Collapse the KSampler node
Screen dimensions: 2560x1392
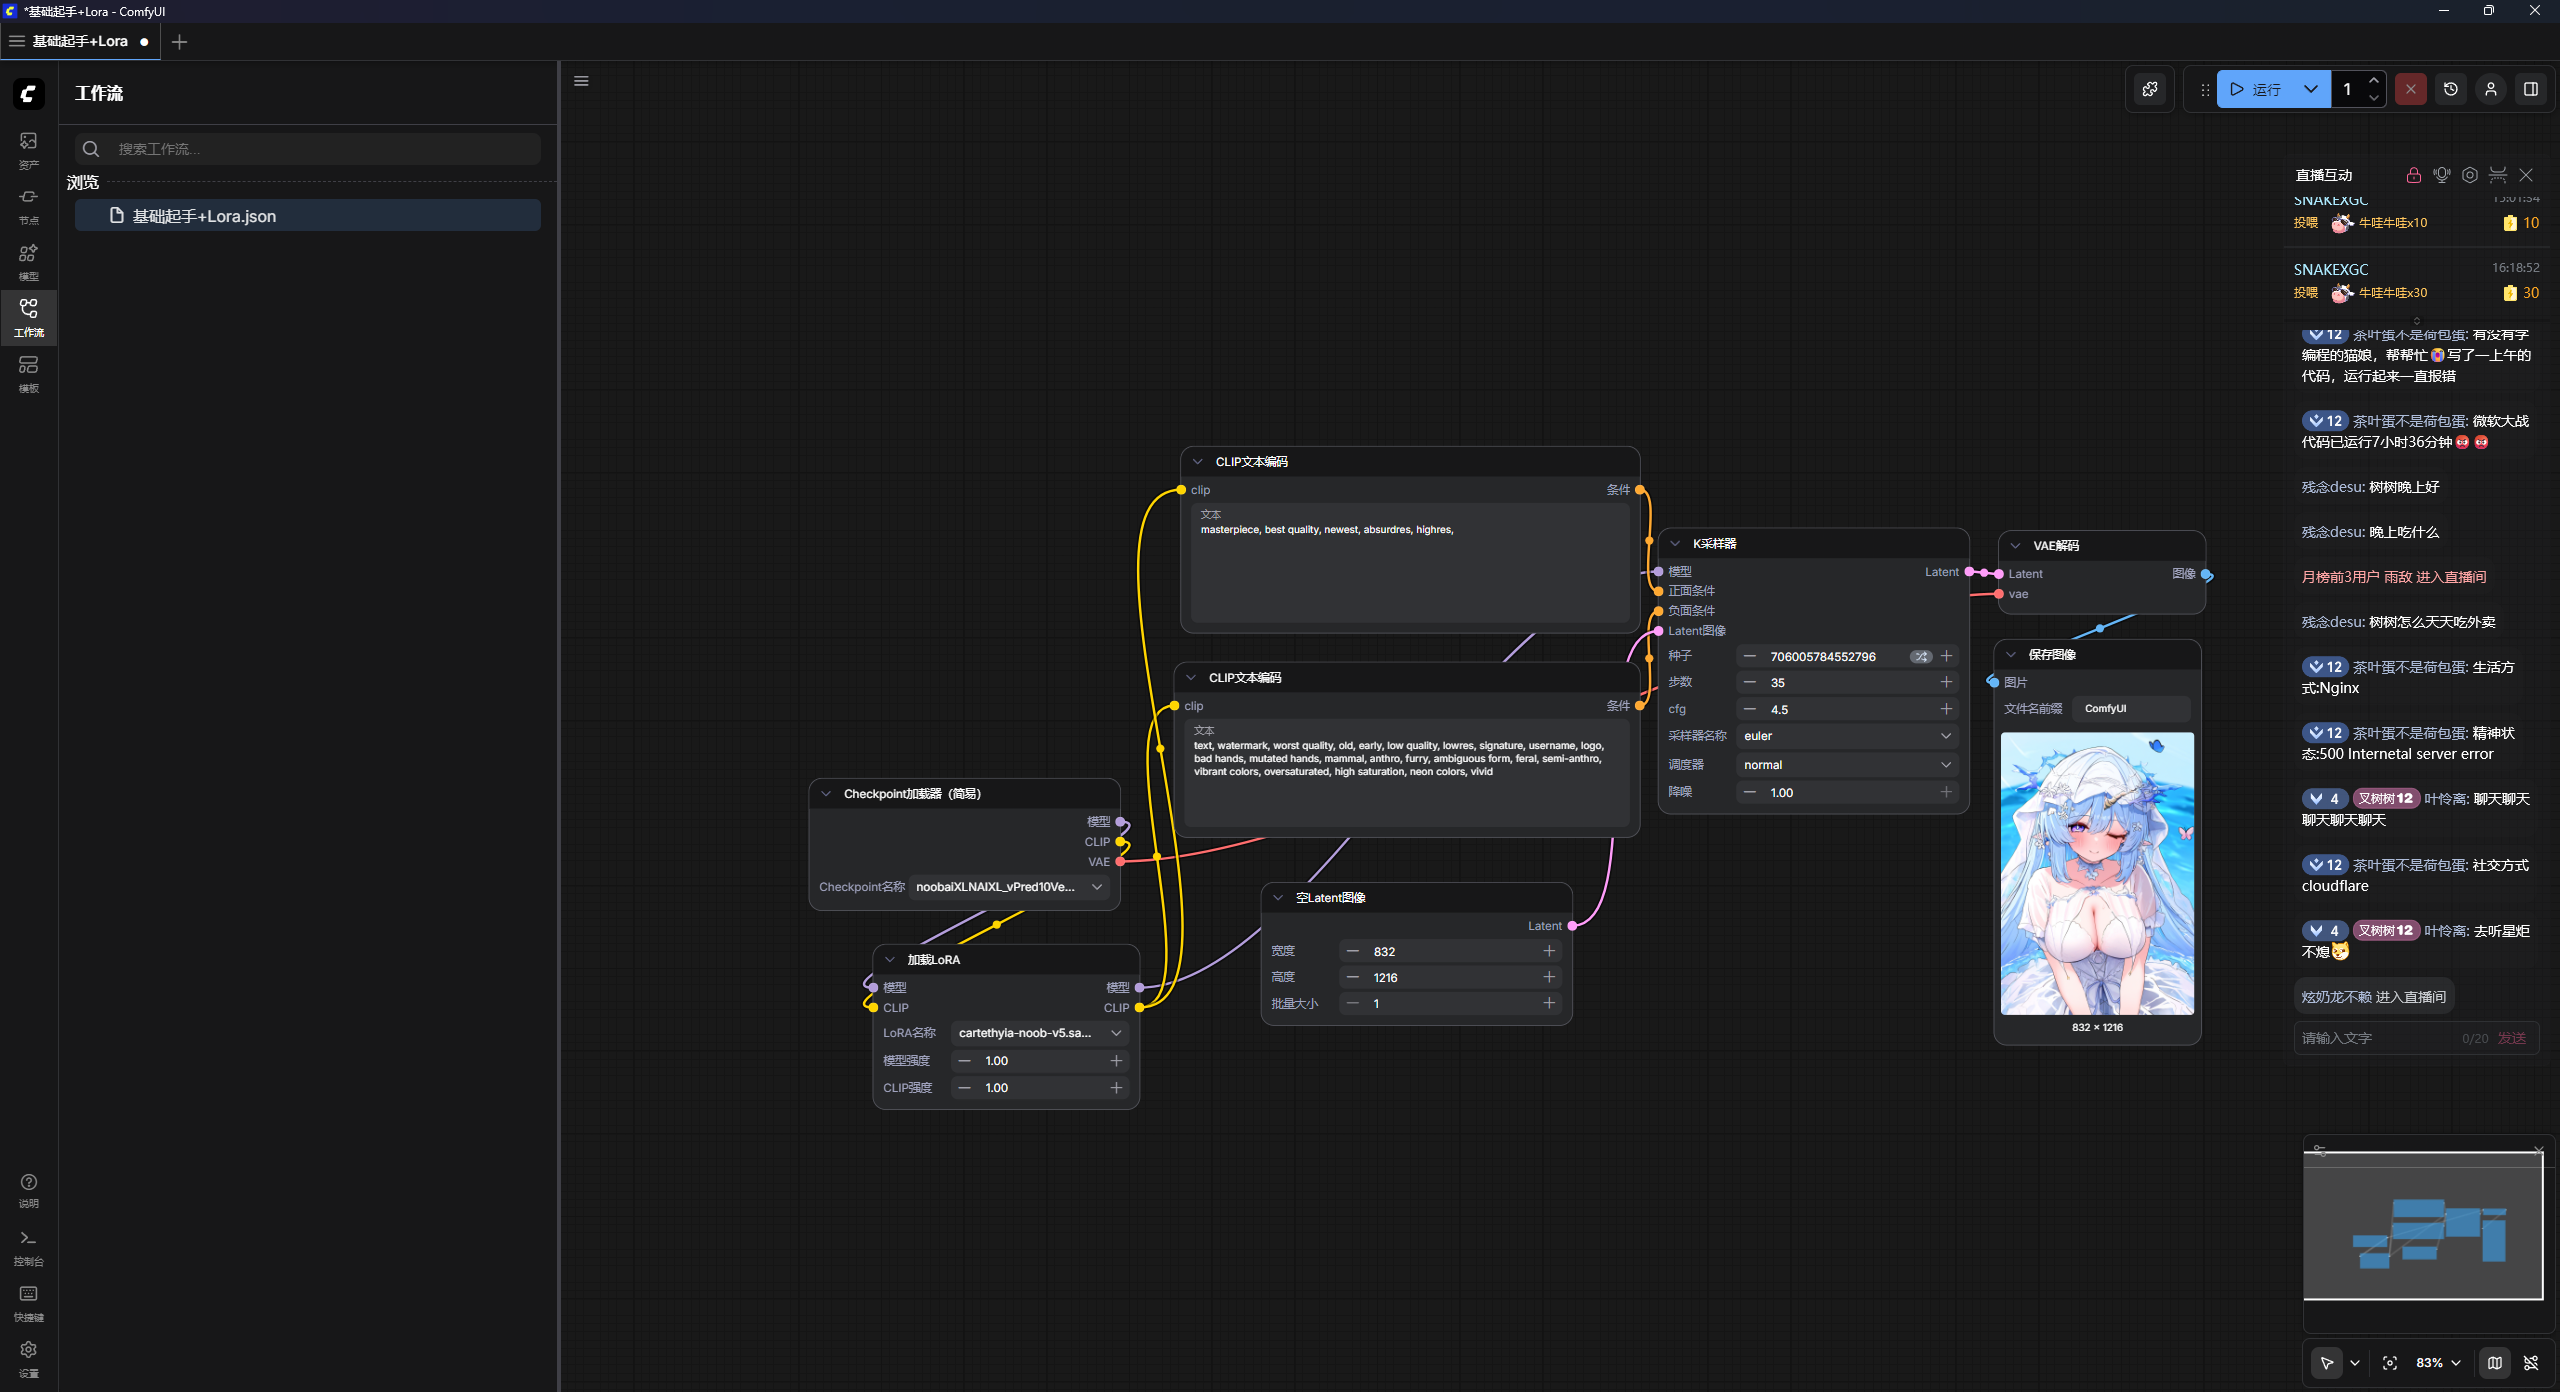click(x=1675, y=544)
